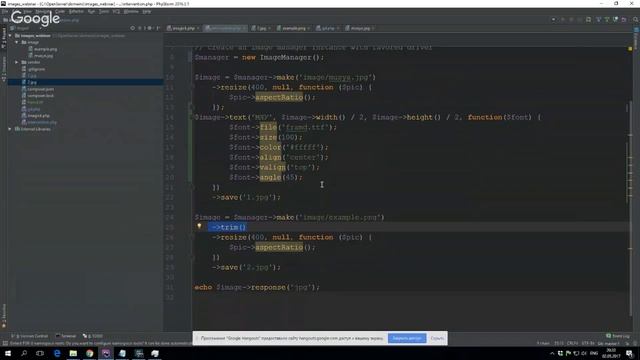Switch to the example.png editor tab
Image resolution: width=640 pixels, height=360 pixels.
293,28
